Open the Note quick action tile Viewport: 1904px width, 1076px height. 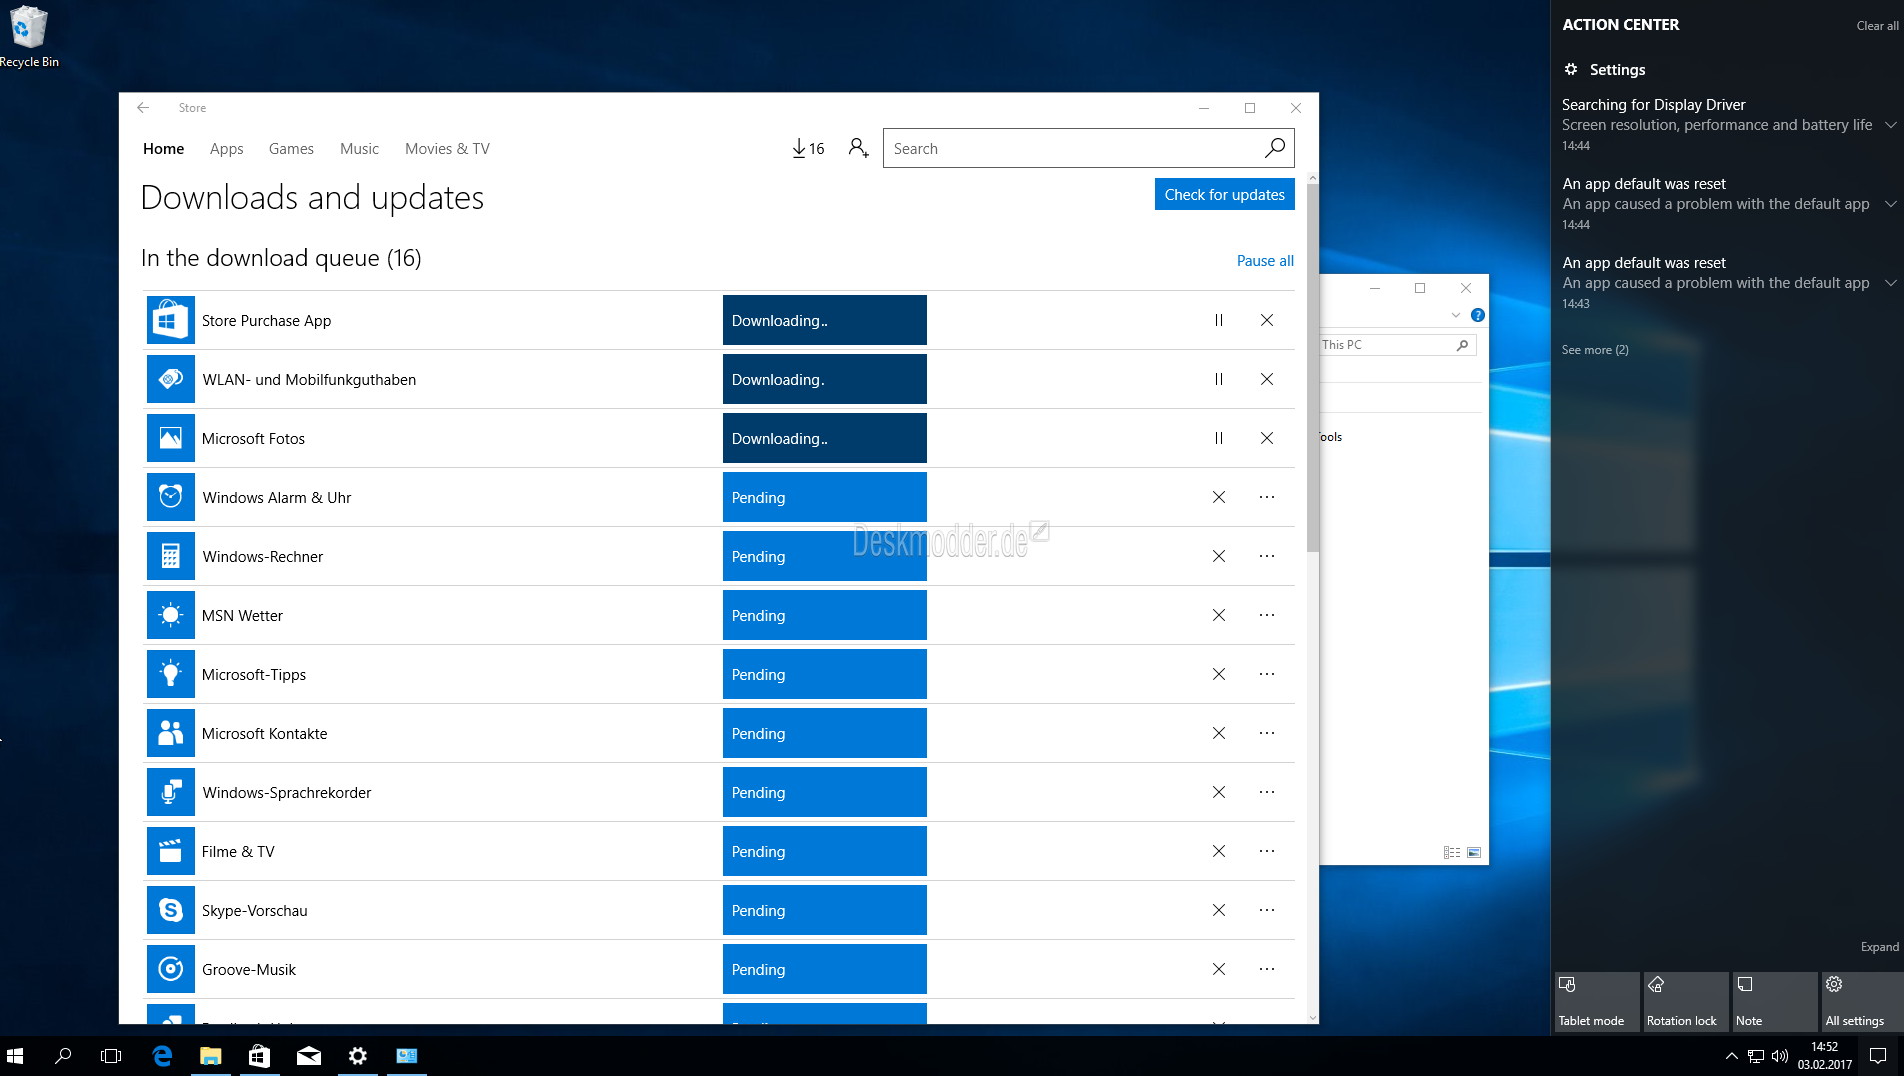click(1774, 1001)
